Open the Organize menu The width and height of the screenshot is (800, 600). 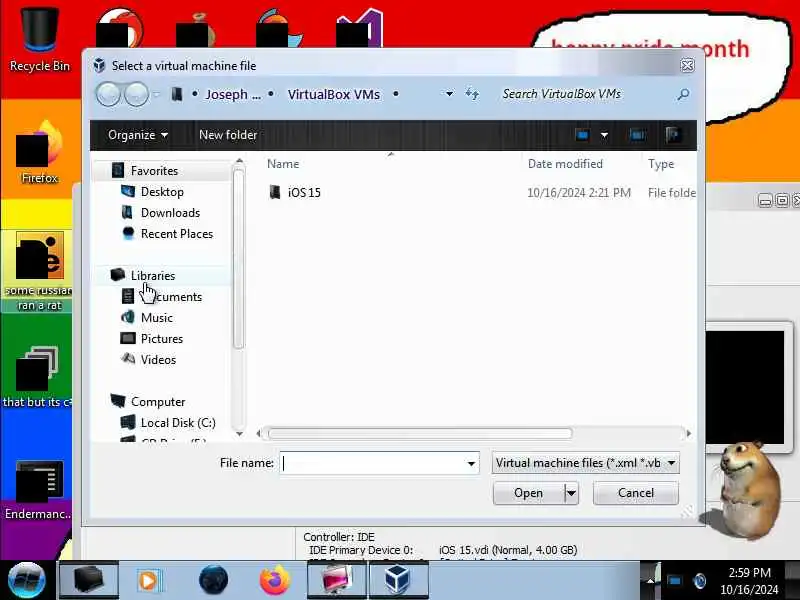click(x=138, y=135)
